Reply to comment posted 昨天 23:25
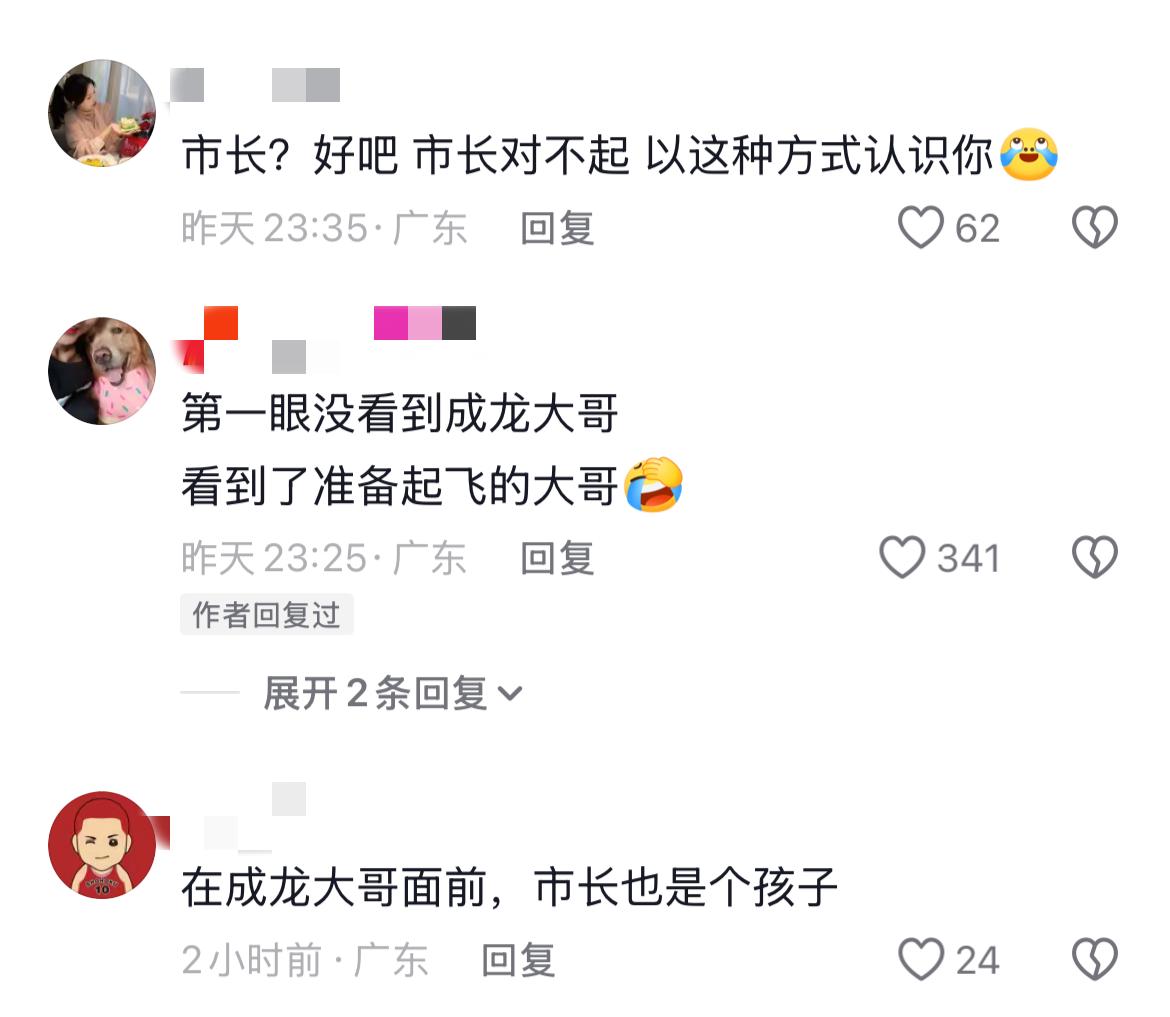1170x1017 pixels. coord(557,558)
